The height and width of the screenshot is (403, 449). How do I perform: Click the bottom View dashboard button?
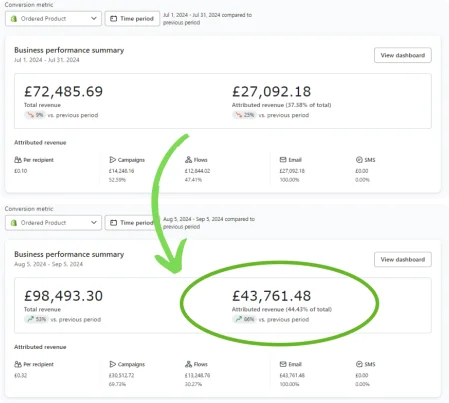click(x=403, y=259)
